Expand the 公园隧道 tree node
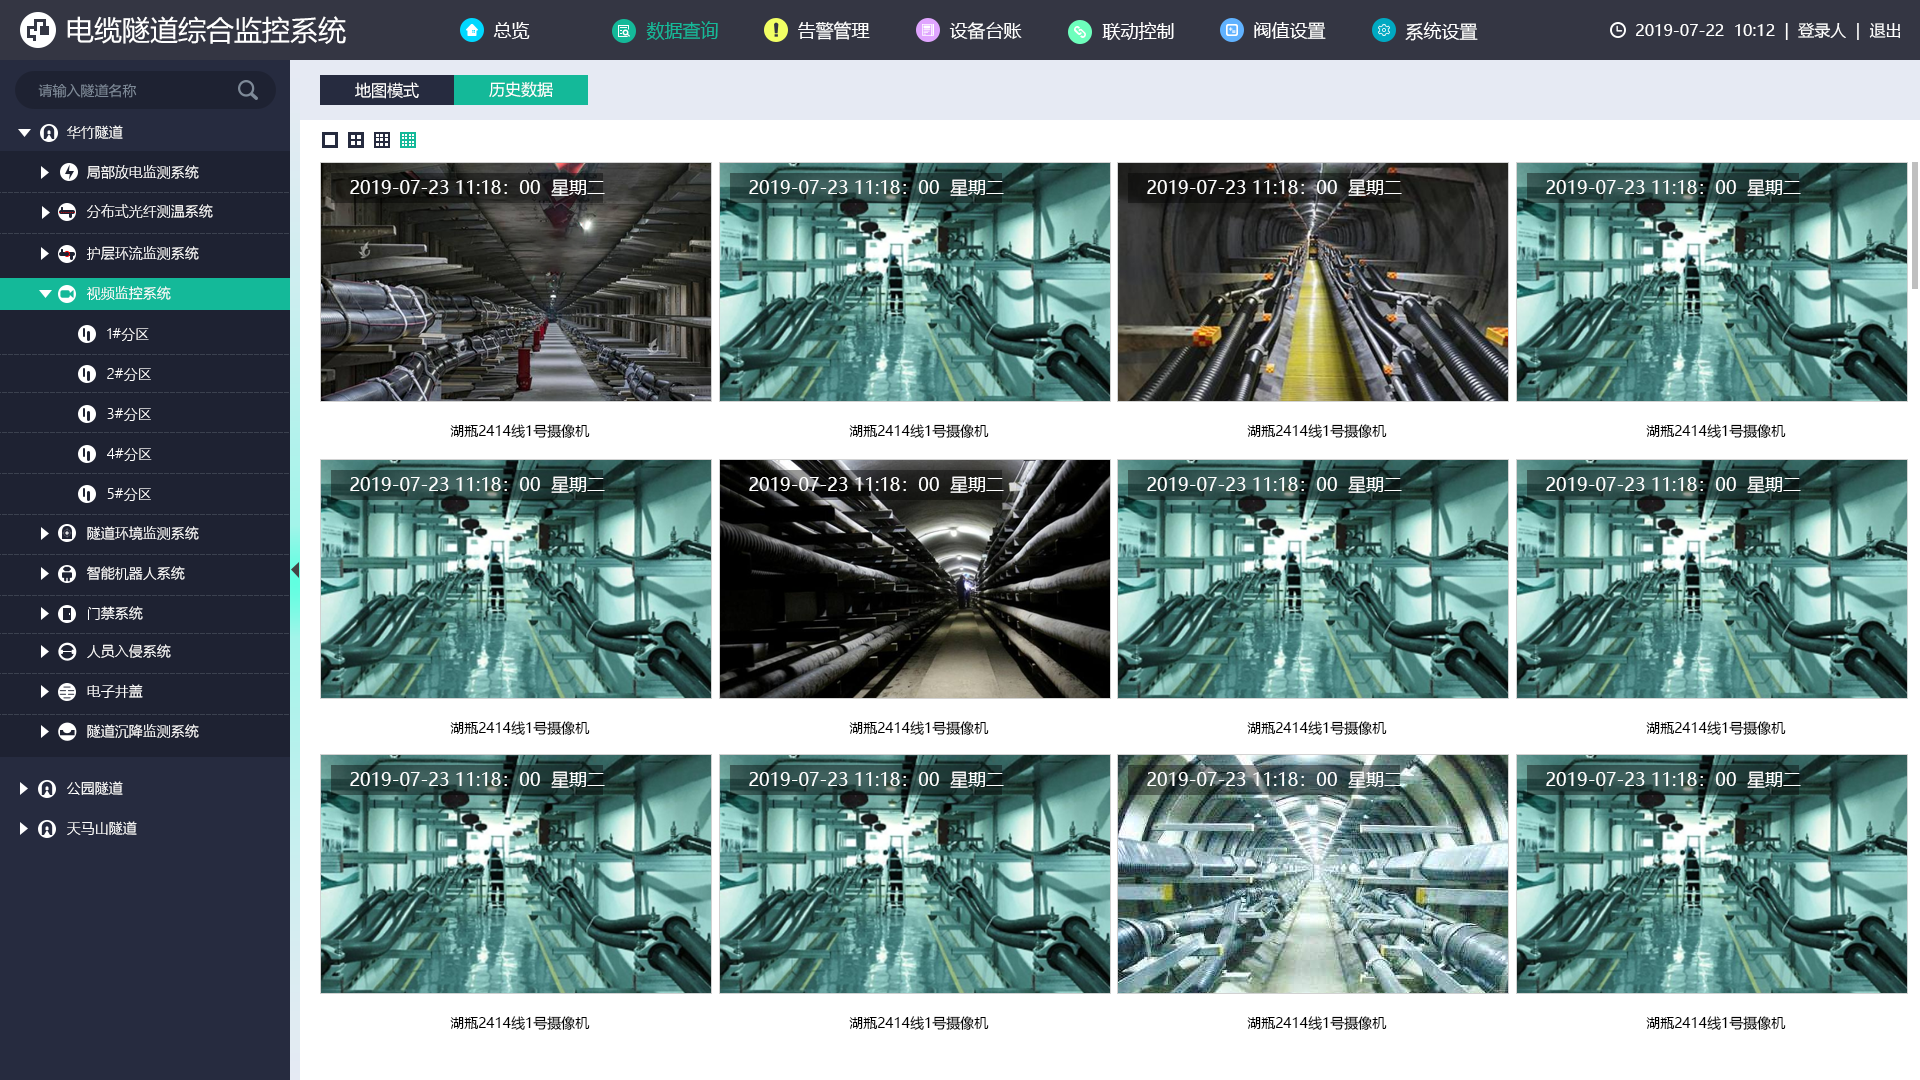 [x=24, y=788]
